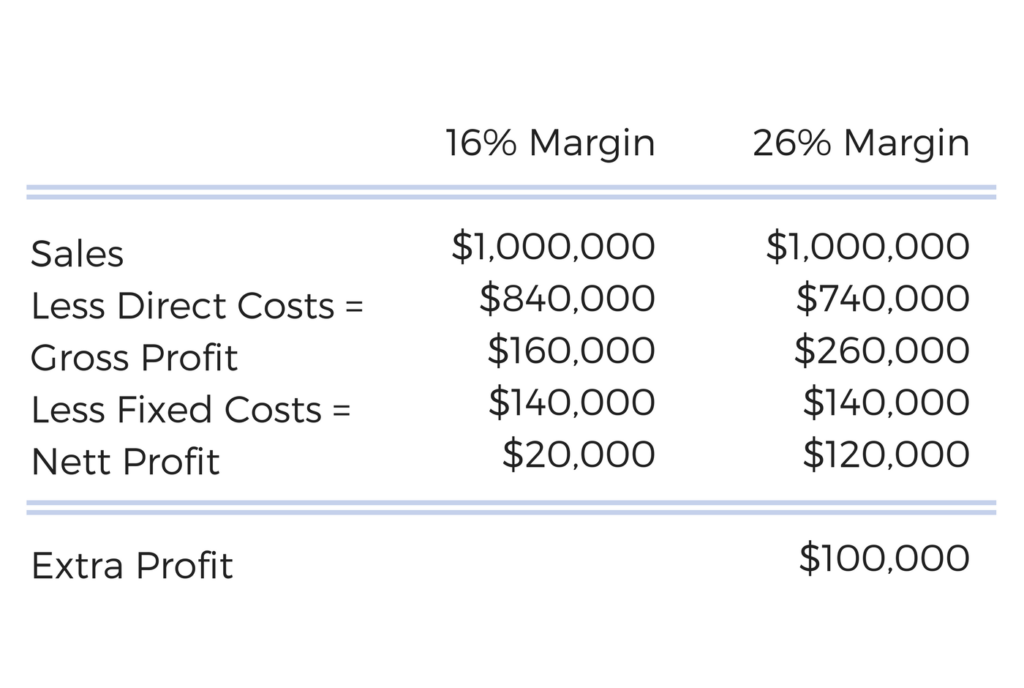Image resolution: width=1024 pixels, height=688 pixels.
Task: Click the 26% Margin column header
Action: (861, 144)
